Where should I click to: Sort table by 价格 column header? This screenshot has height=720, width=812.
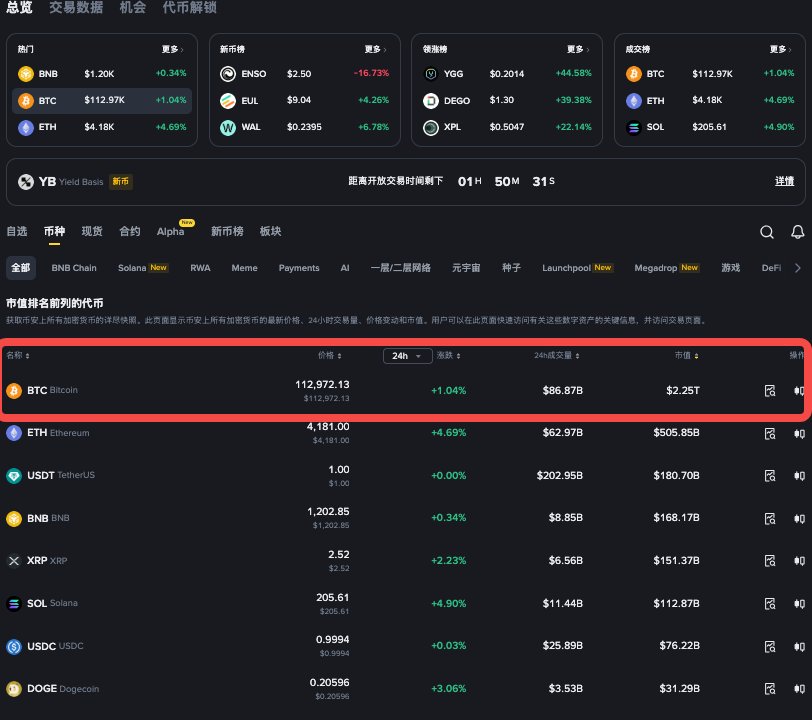[x=330, y=356]
